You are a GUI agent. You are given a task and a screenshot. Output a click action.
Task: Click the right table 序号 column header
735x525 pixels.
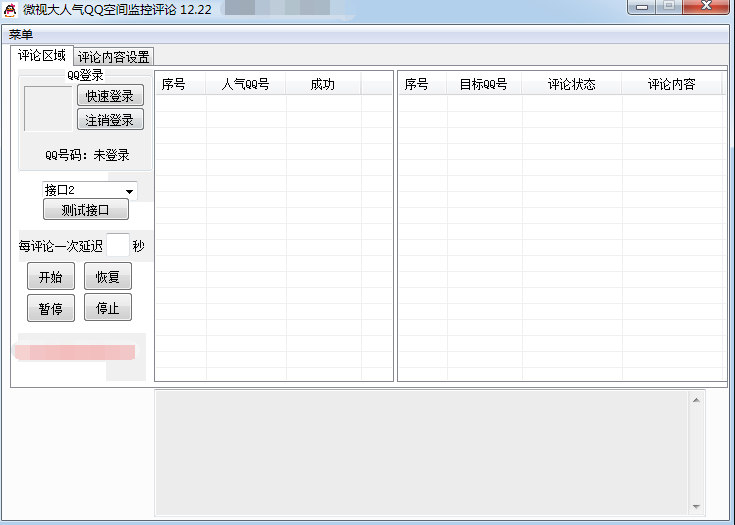(x=422, y=84)
